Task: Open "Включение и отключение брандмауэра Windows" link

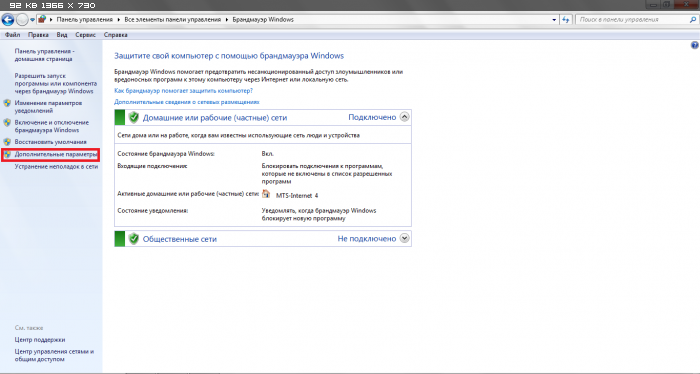Action: (51, 126)
